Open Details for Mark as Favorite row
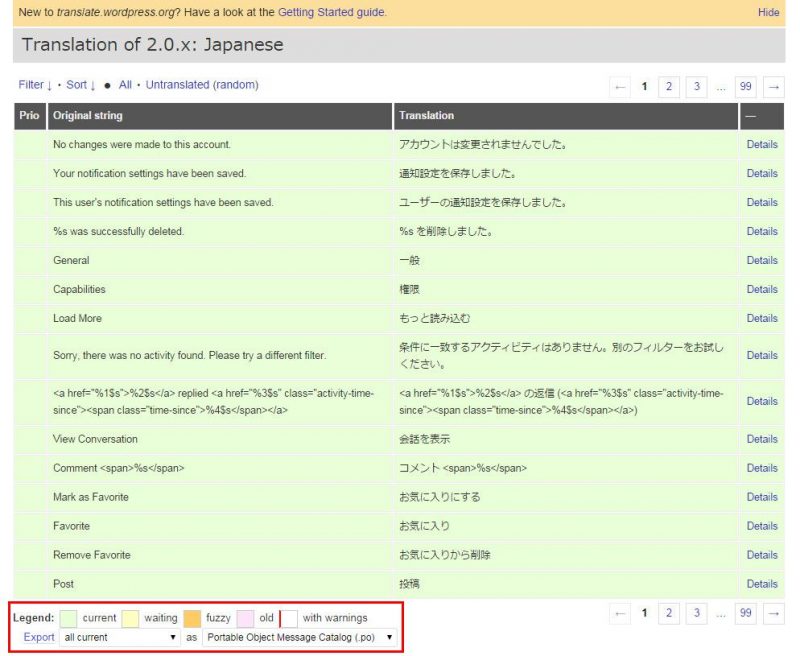 click(x=762, y=497)
